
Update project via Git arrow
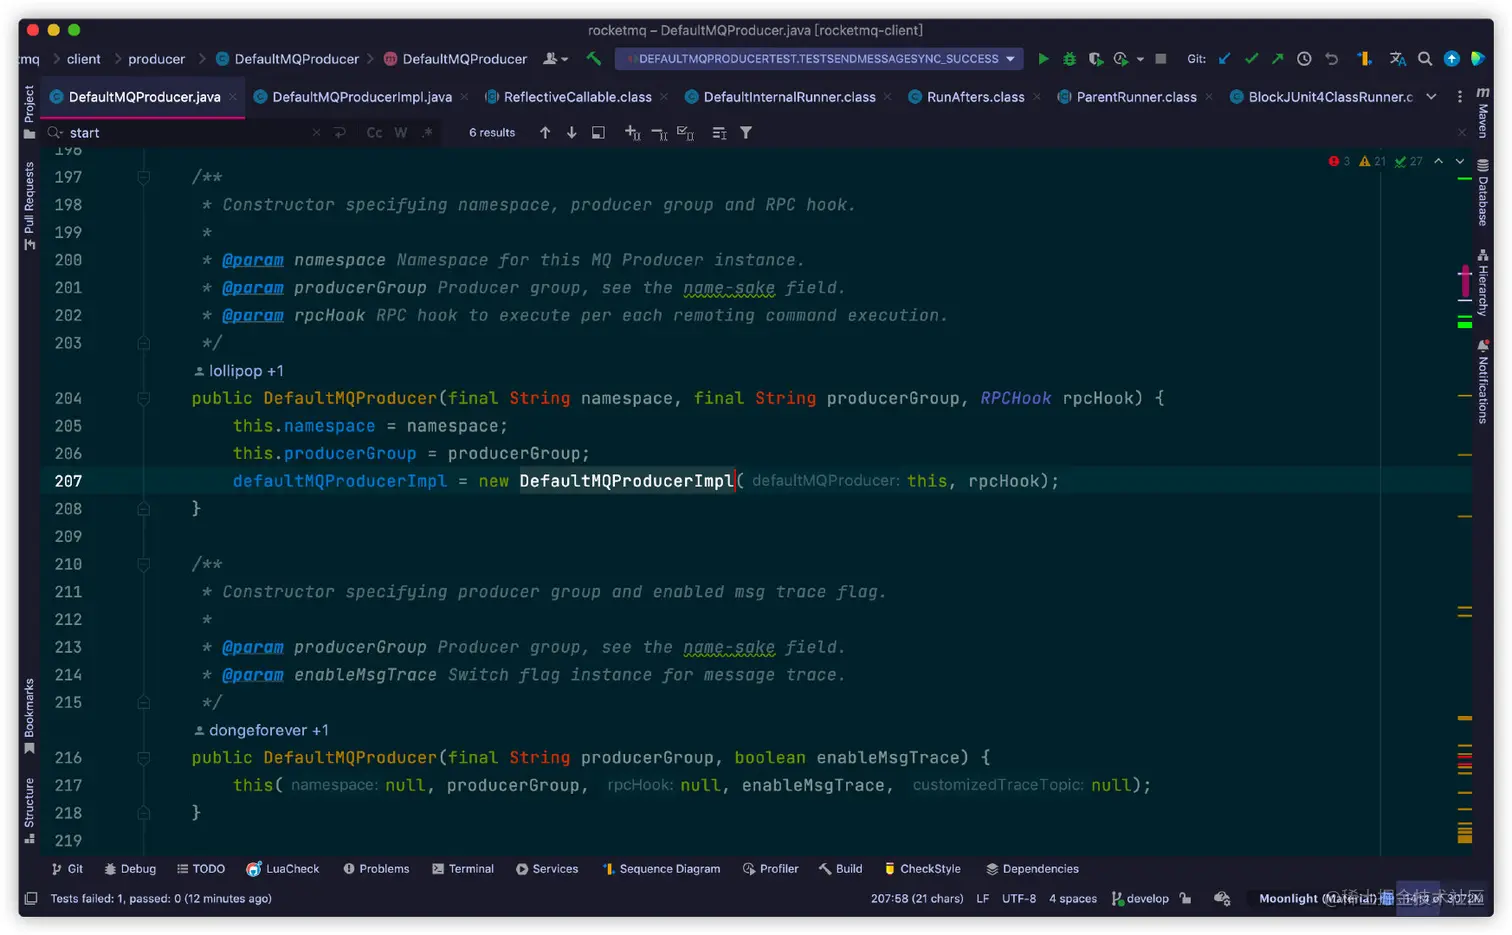pyautogui.click(x=1224, y=59)
